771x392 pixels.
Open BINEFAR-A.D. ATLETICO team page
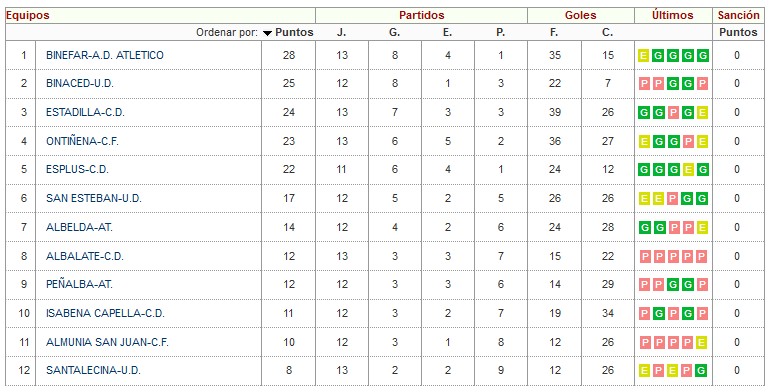(x=105, y=55)
